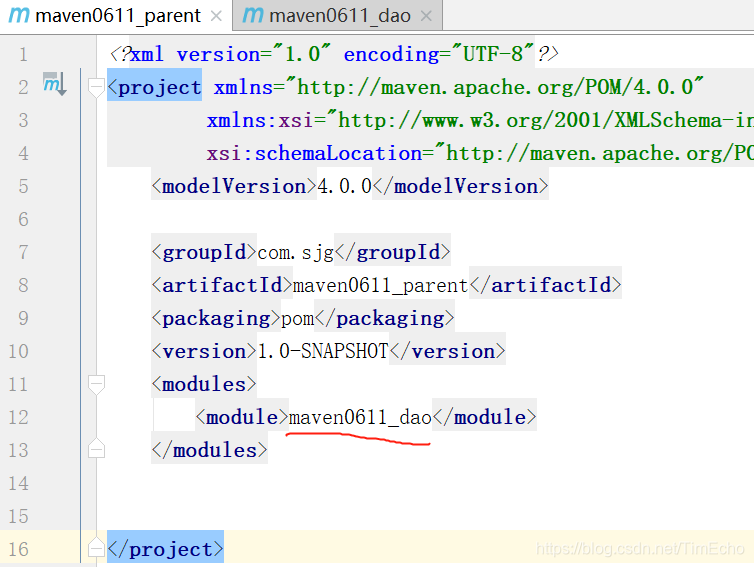Click the opening modules tag on line 11

tap(204, 385)
